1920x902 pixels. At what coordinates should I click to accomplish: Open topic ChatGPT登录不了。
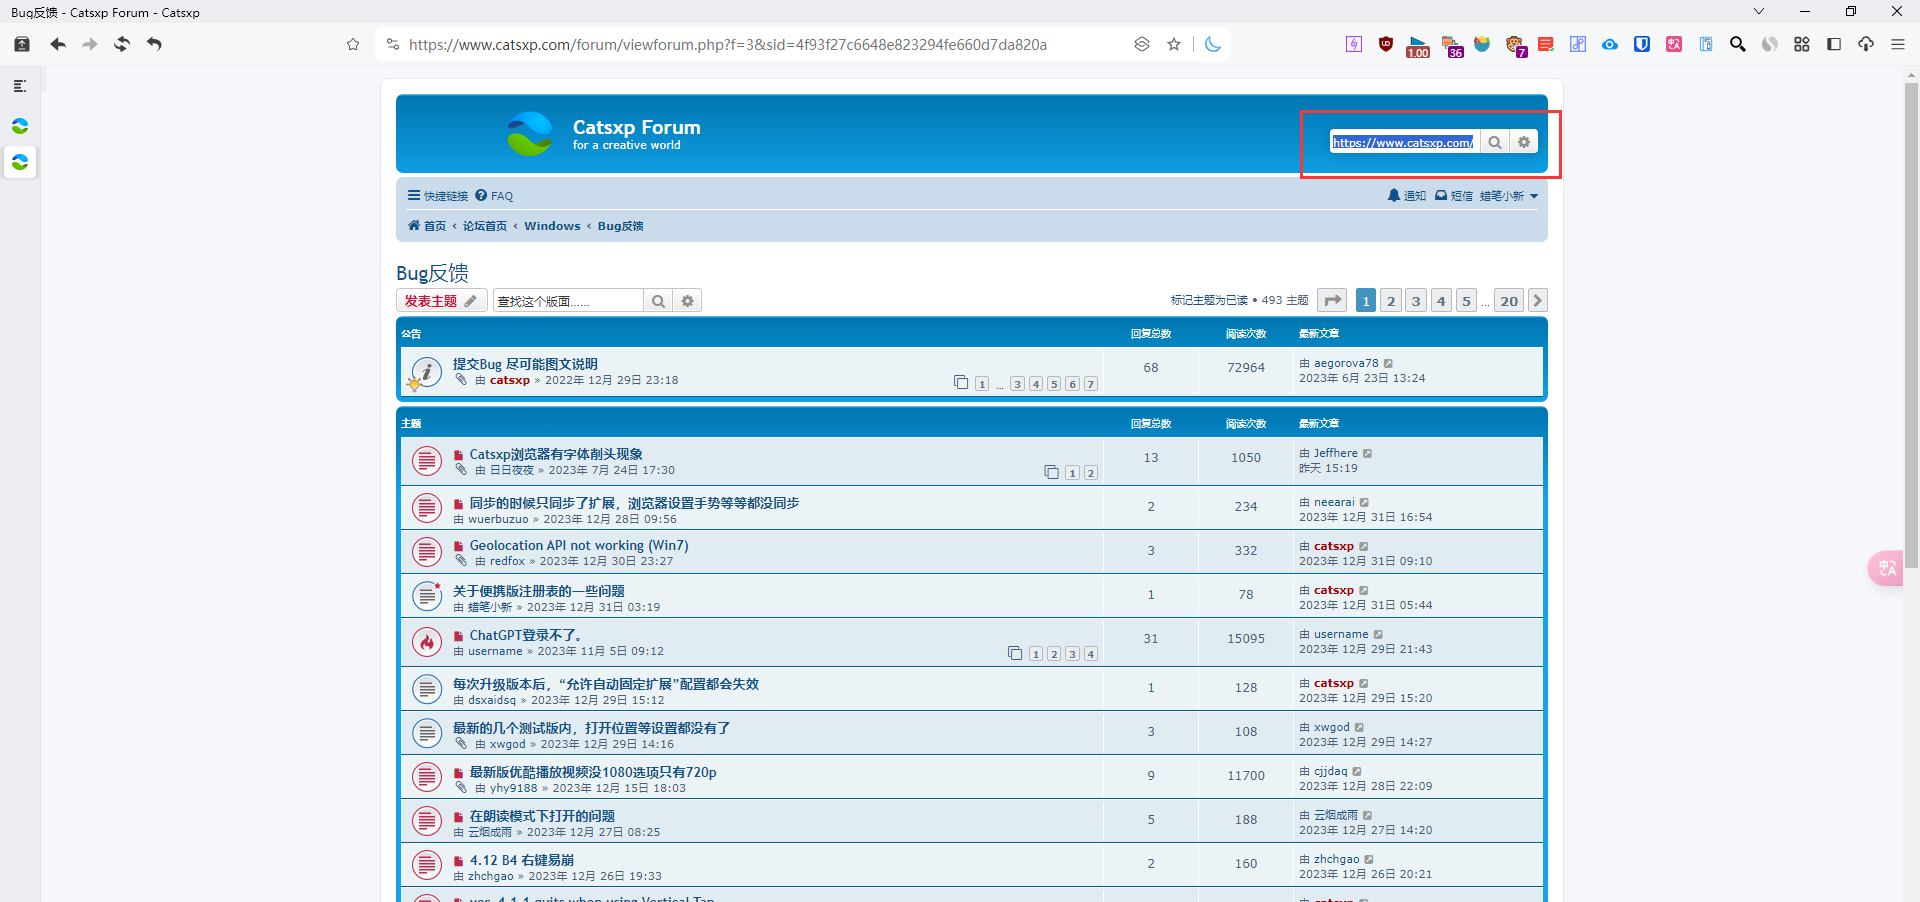(525, 635)
